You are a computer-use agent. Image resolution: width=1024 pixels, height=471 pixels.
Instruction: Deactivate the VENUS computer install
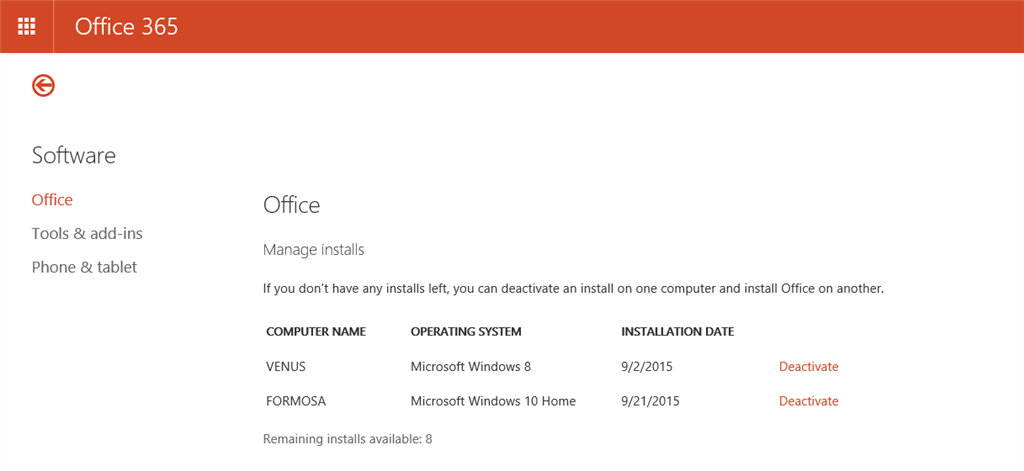coord(808,366)
